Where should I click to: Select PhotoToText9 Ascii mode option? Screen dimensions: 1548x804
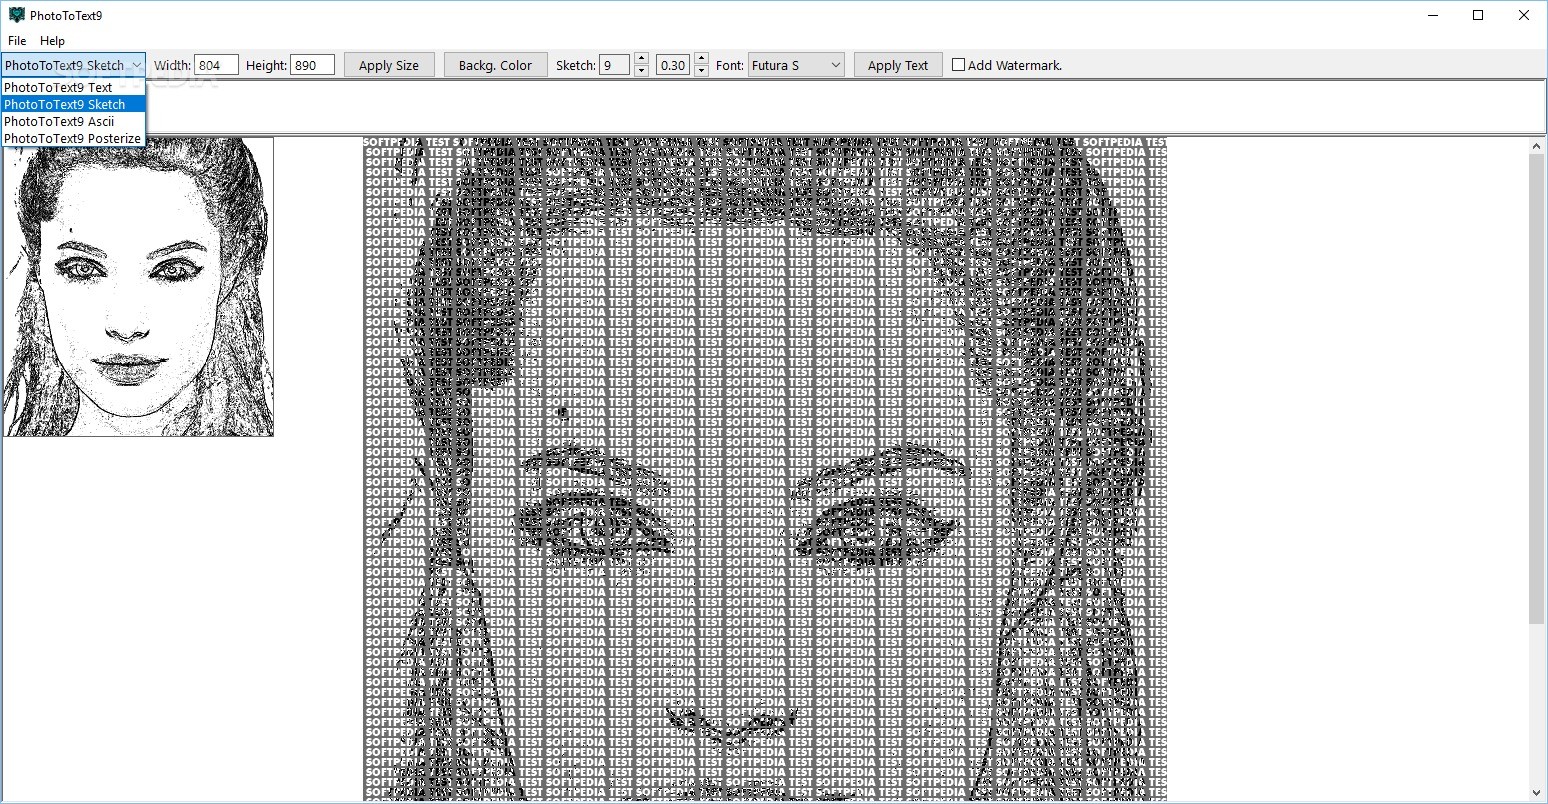click(73, 121)
